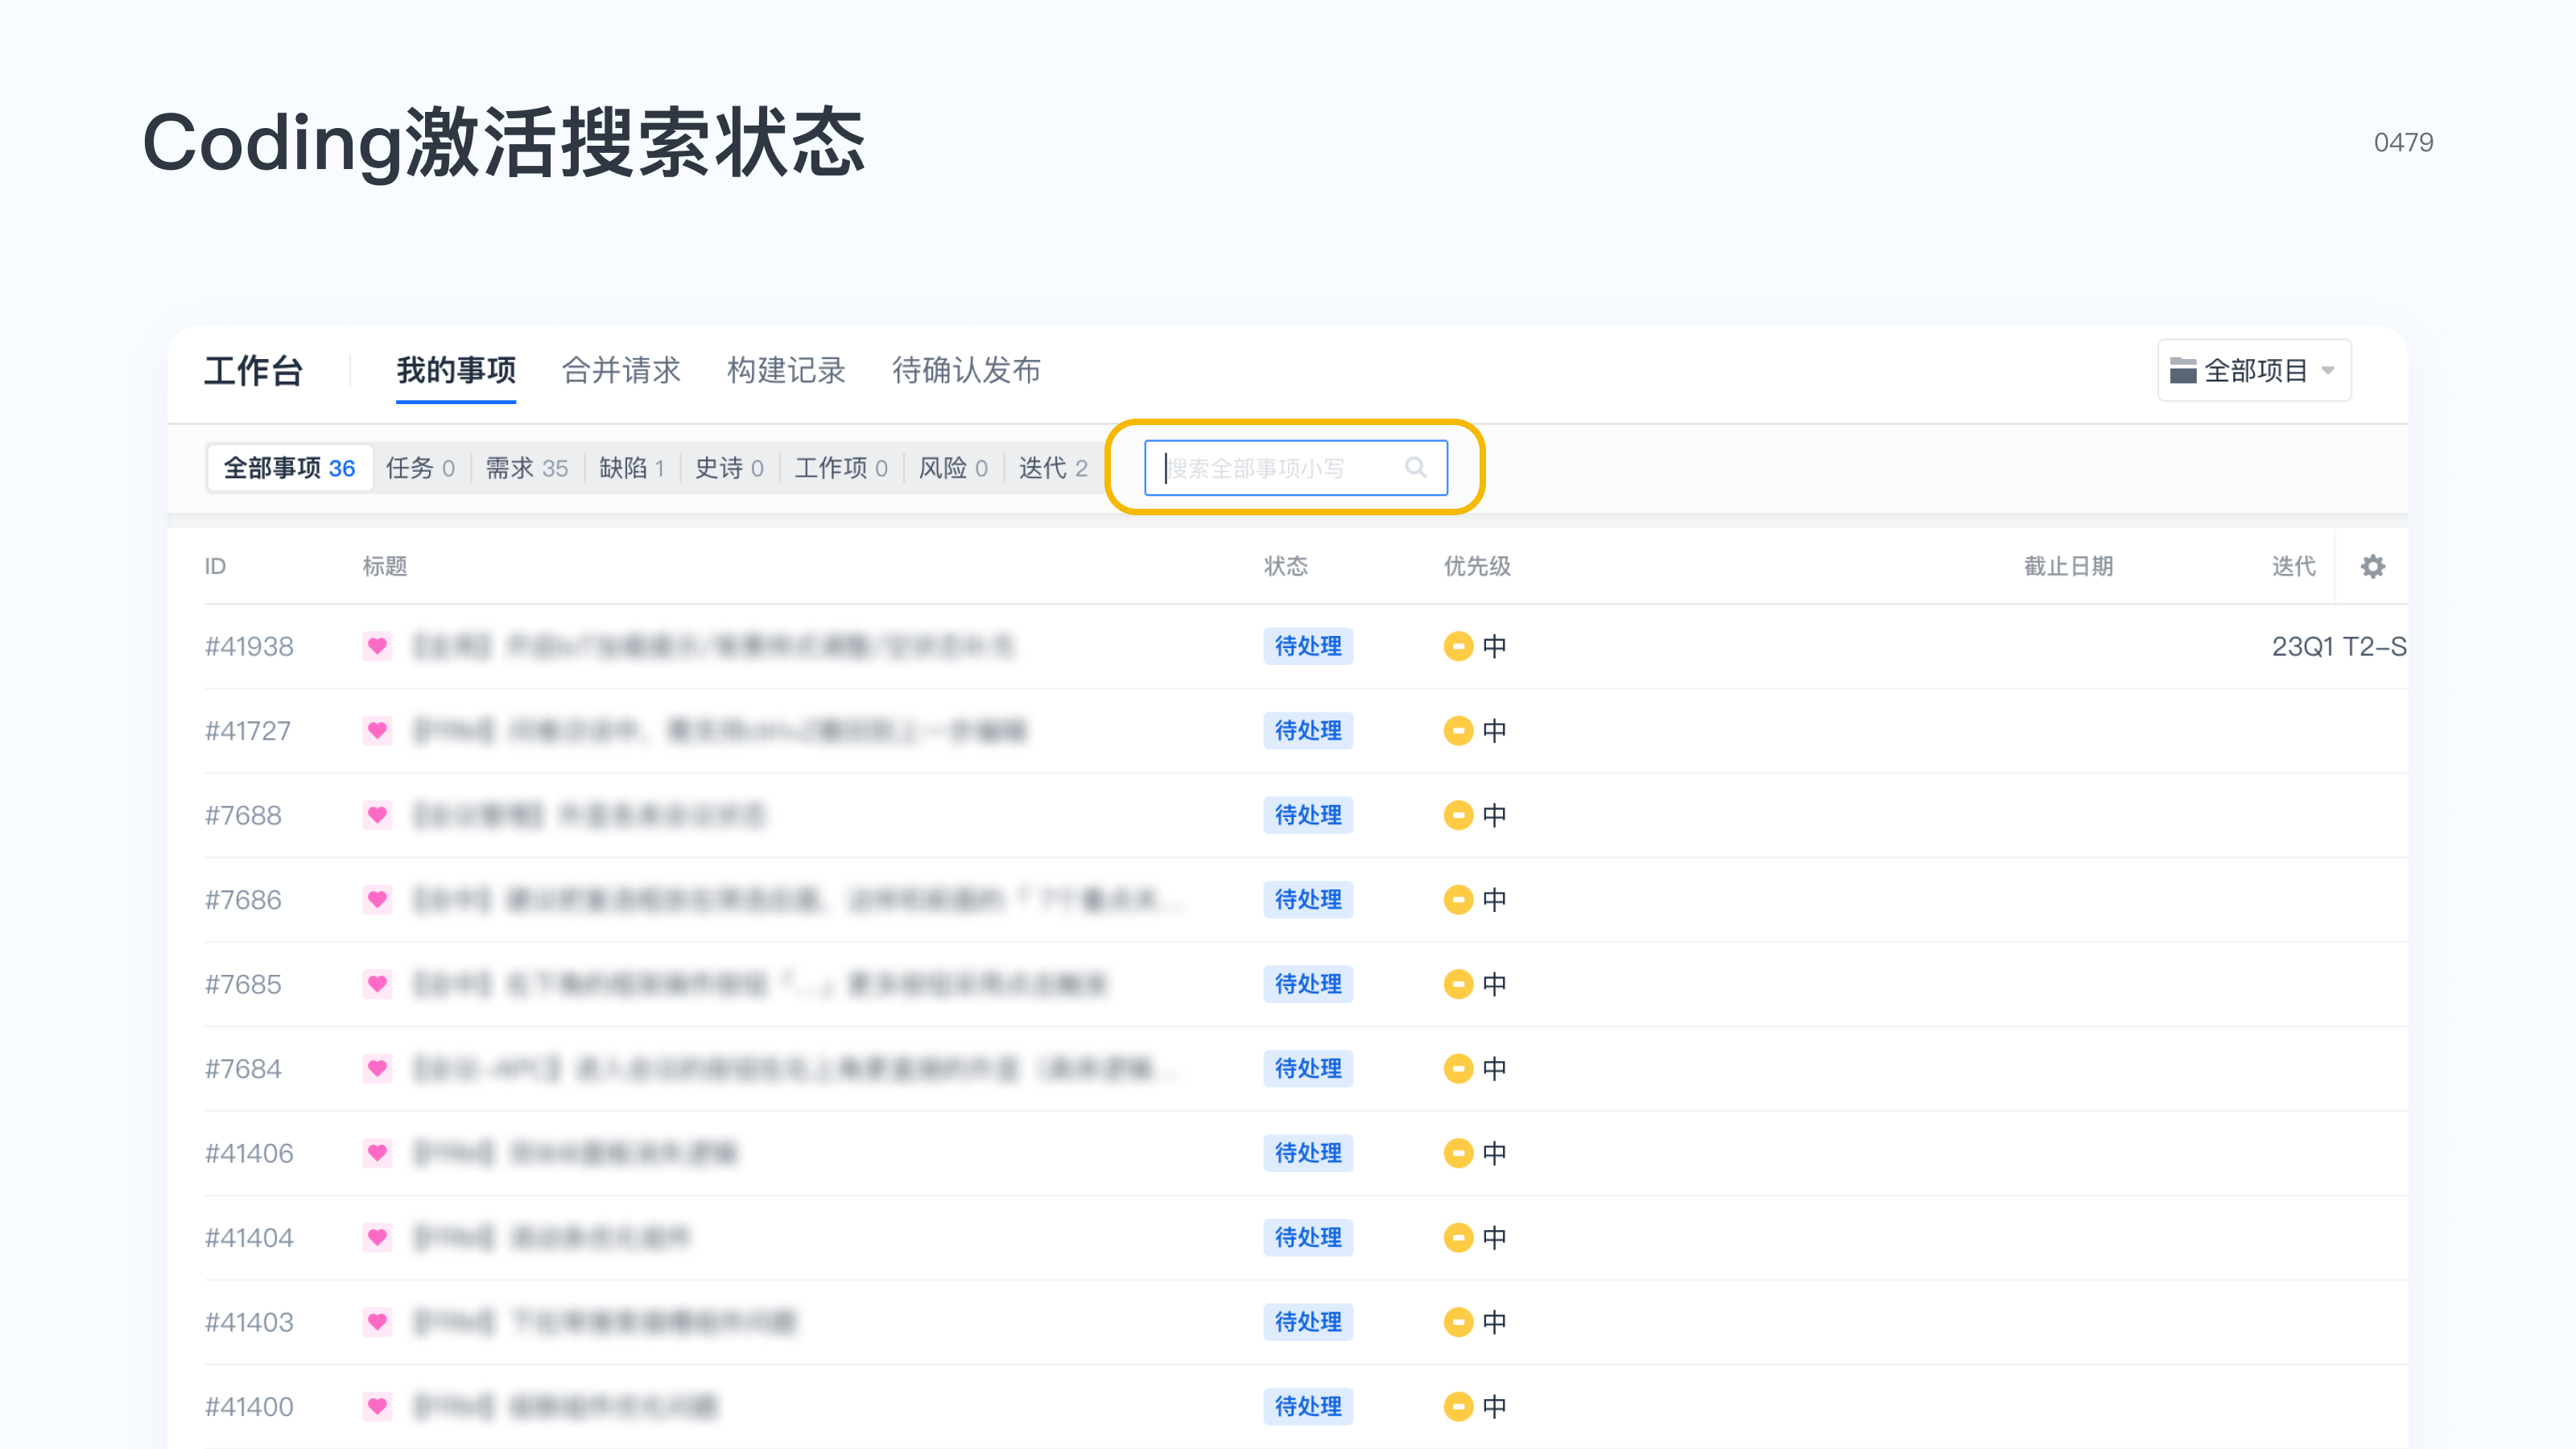Filter by 缺陷 1
This screenshot has width=2576, height=1449.
[632, 468]
